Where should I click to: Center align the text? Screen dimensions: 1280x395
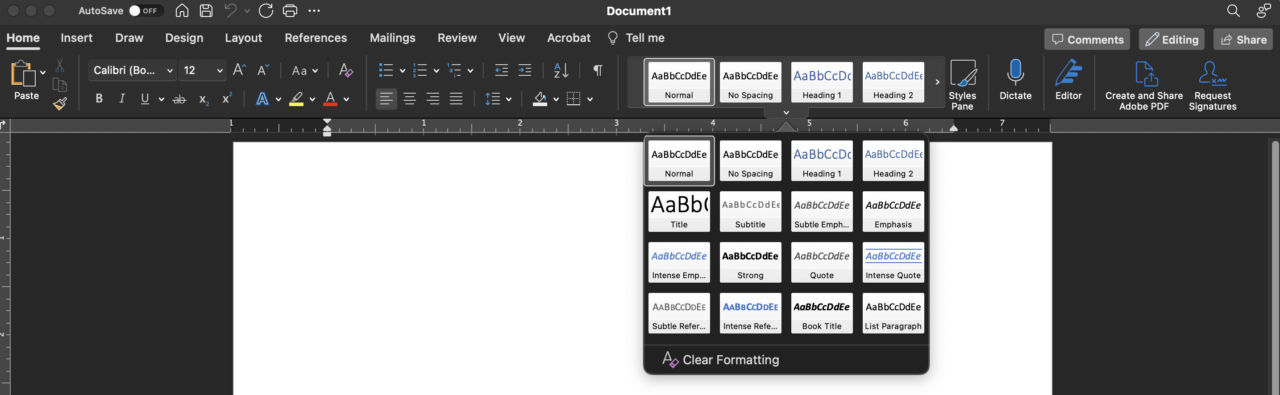pos(409,99)
